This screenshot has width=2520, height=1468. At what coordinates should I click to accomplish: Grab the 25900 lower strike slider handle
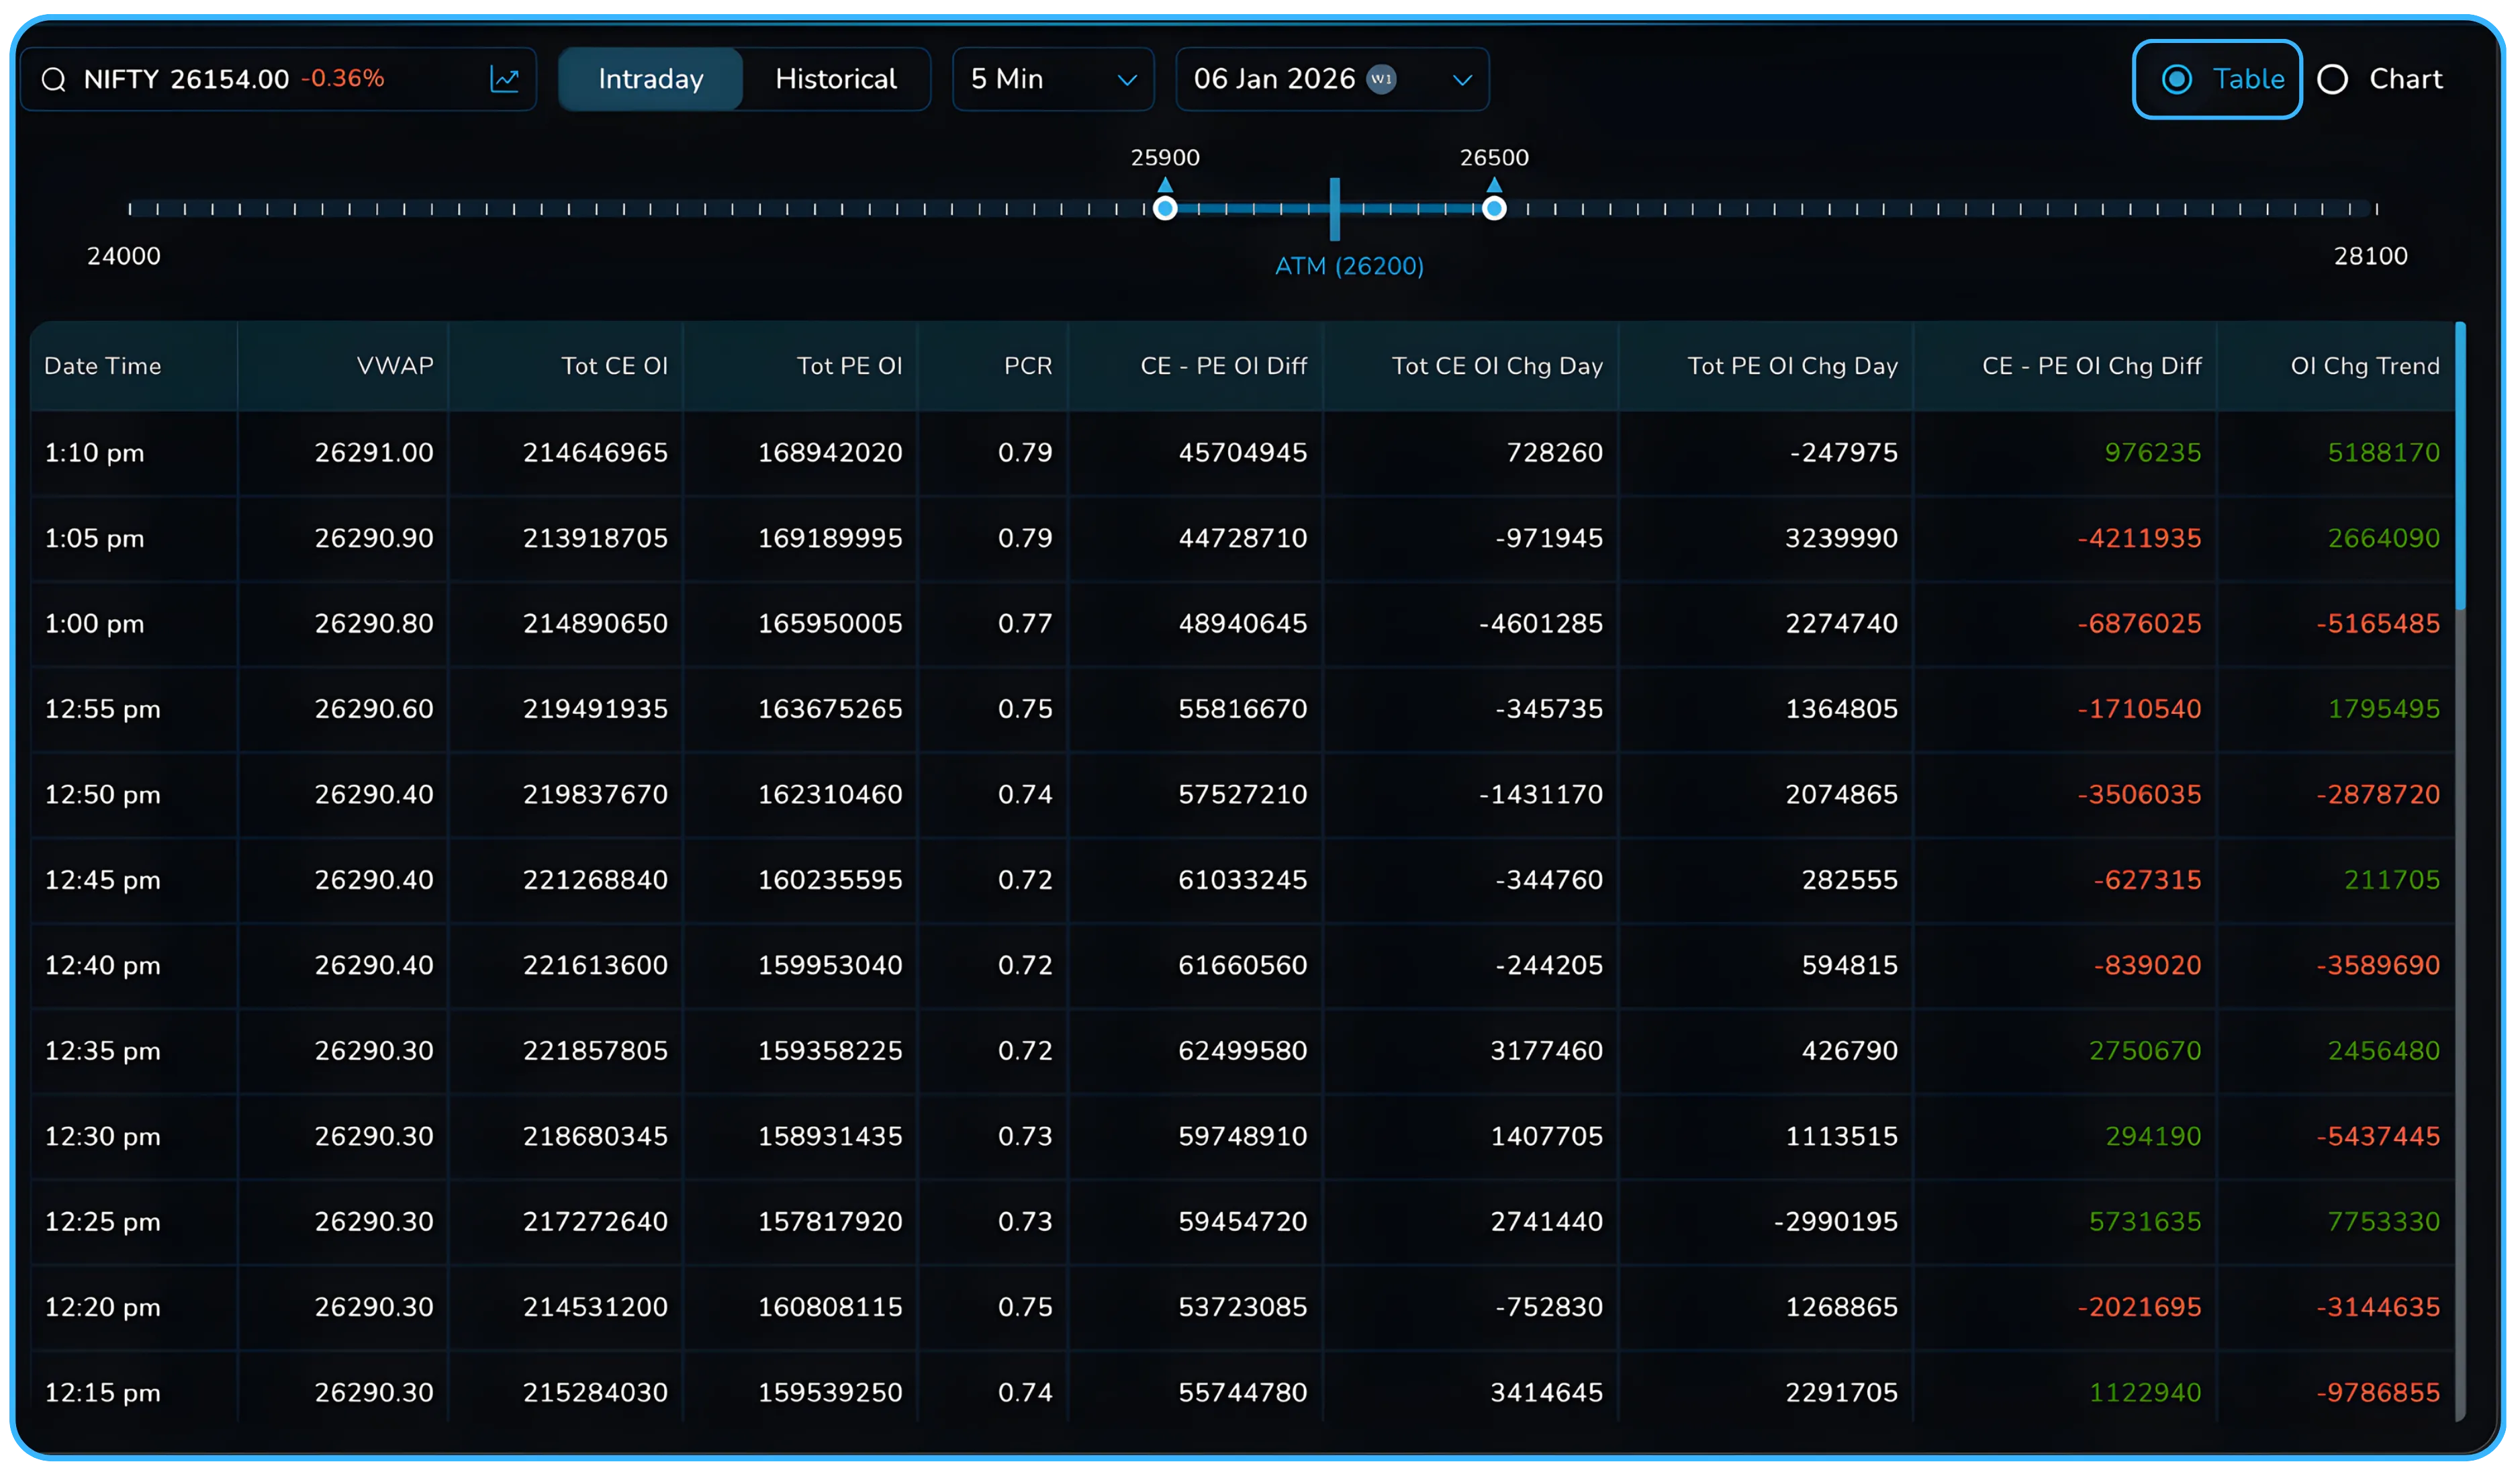coord(1165,209)
